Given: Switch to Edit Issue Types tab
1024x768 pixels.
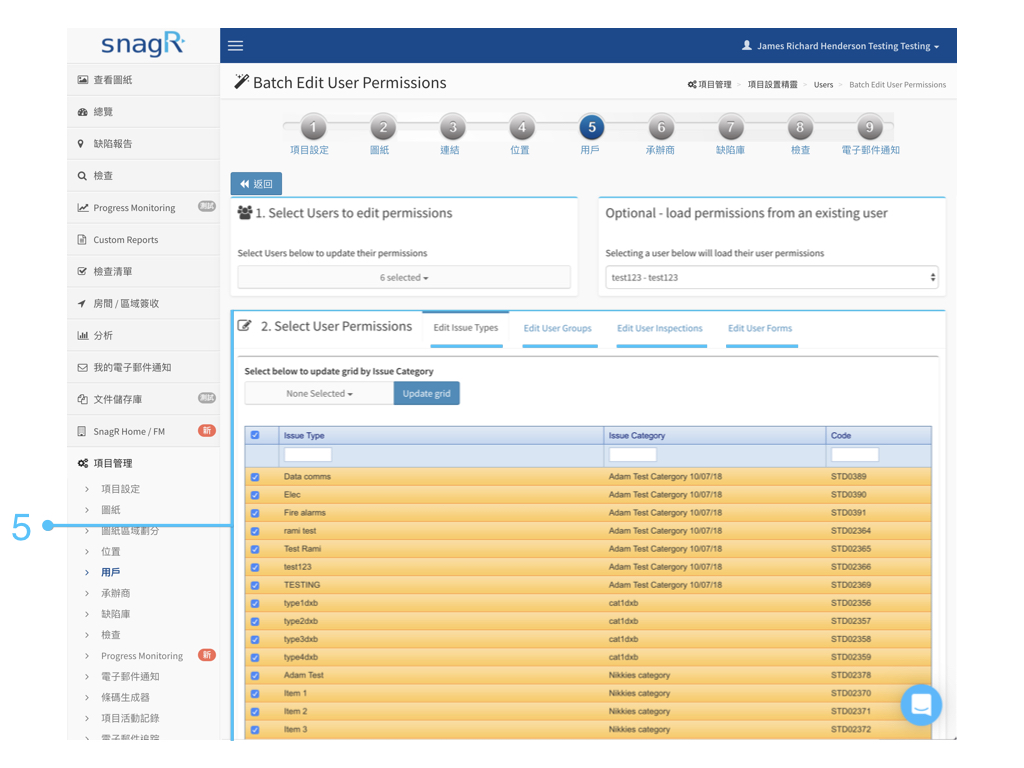Looking at the screenshot, I should [x=466, y=328].
